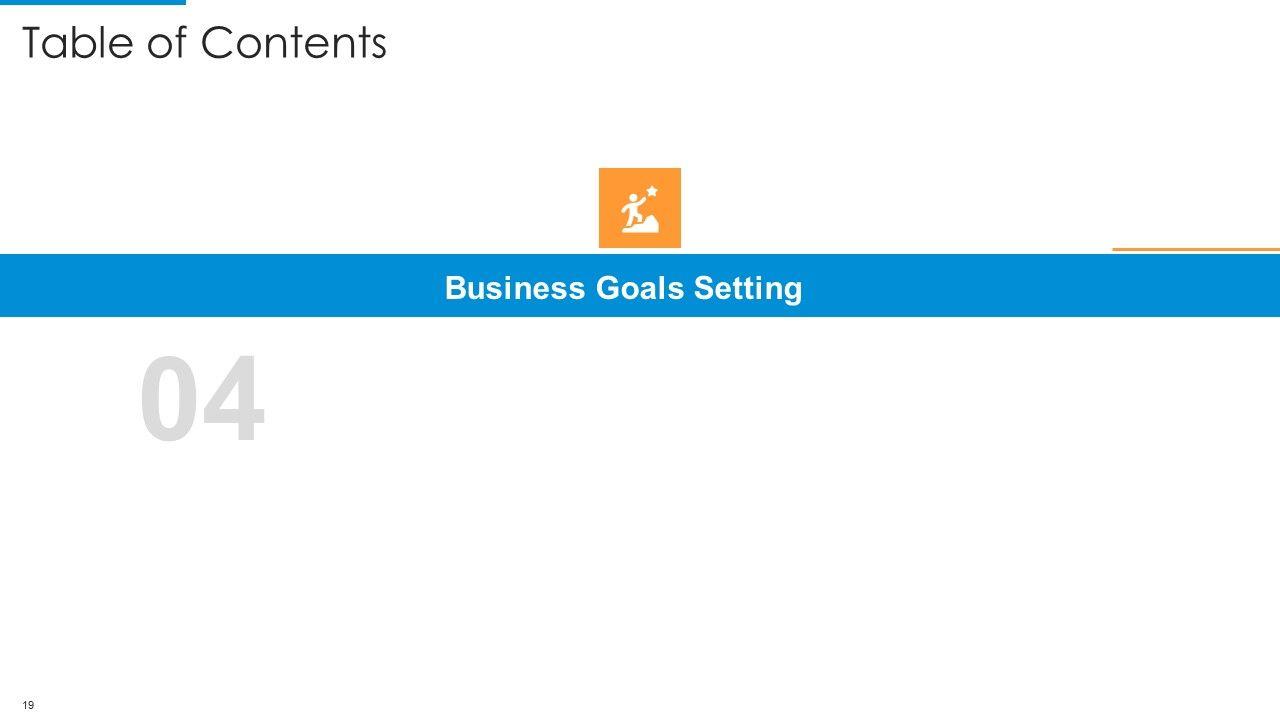Click the digit "4" in the gray number

point(235,400)
